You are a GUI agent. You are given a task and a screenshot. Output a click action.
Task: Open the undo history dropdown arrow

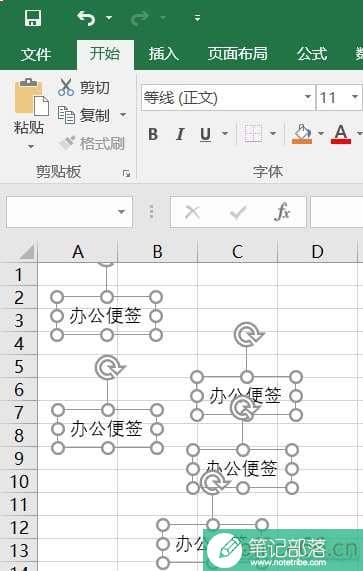(109, 18)
